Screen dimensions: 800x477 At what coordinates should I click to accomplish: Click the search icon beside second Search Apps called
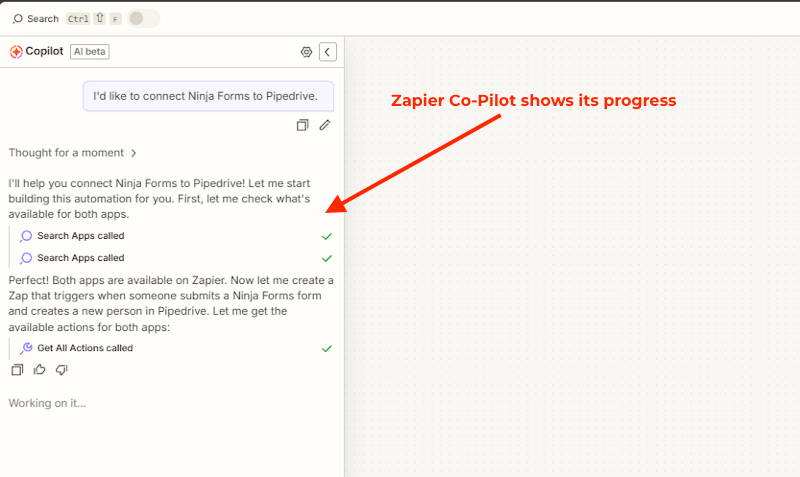point(26,258)
